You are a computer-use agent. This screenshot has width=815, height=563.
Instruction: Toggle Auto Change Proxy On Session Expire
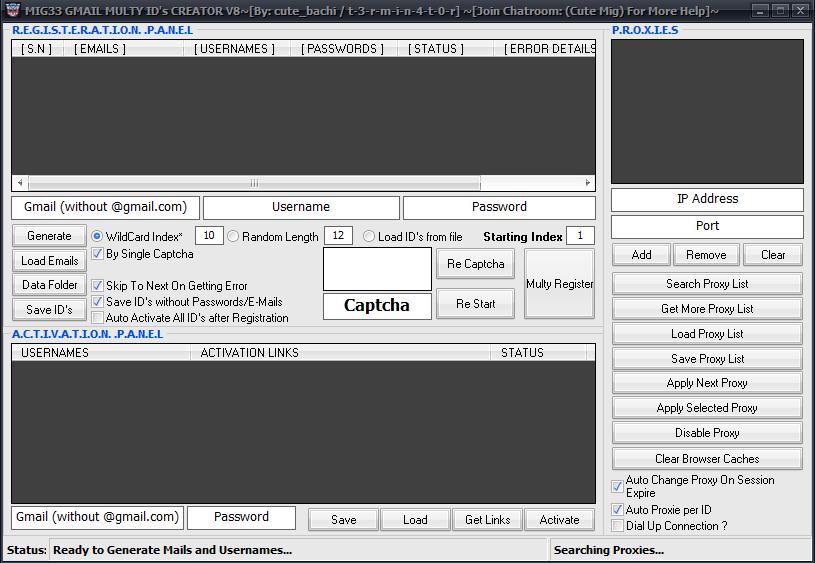point(617,487)
